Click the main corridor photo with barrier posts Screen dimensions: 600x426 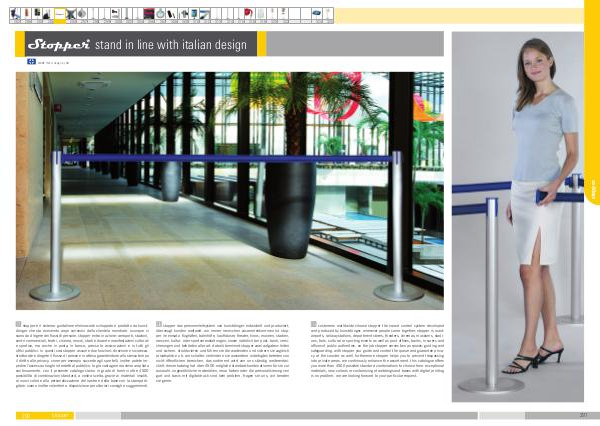pyautogui.click(x=230, y=191)
